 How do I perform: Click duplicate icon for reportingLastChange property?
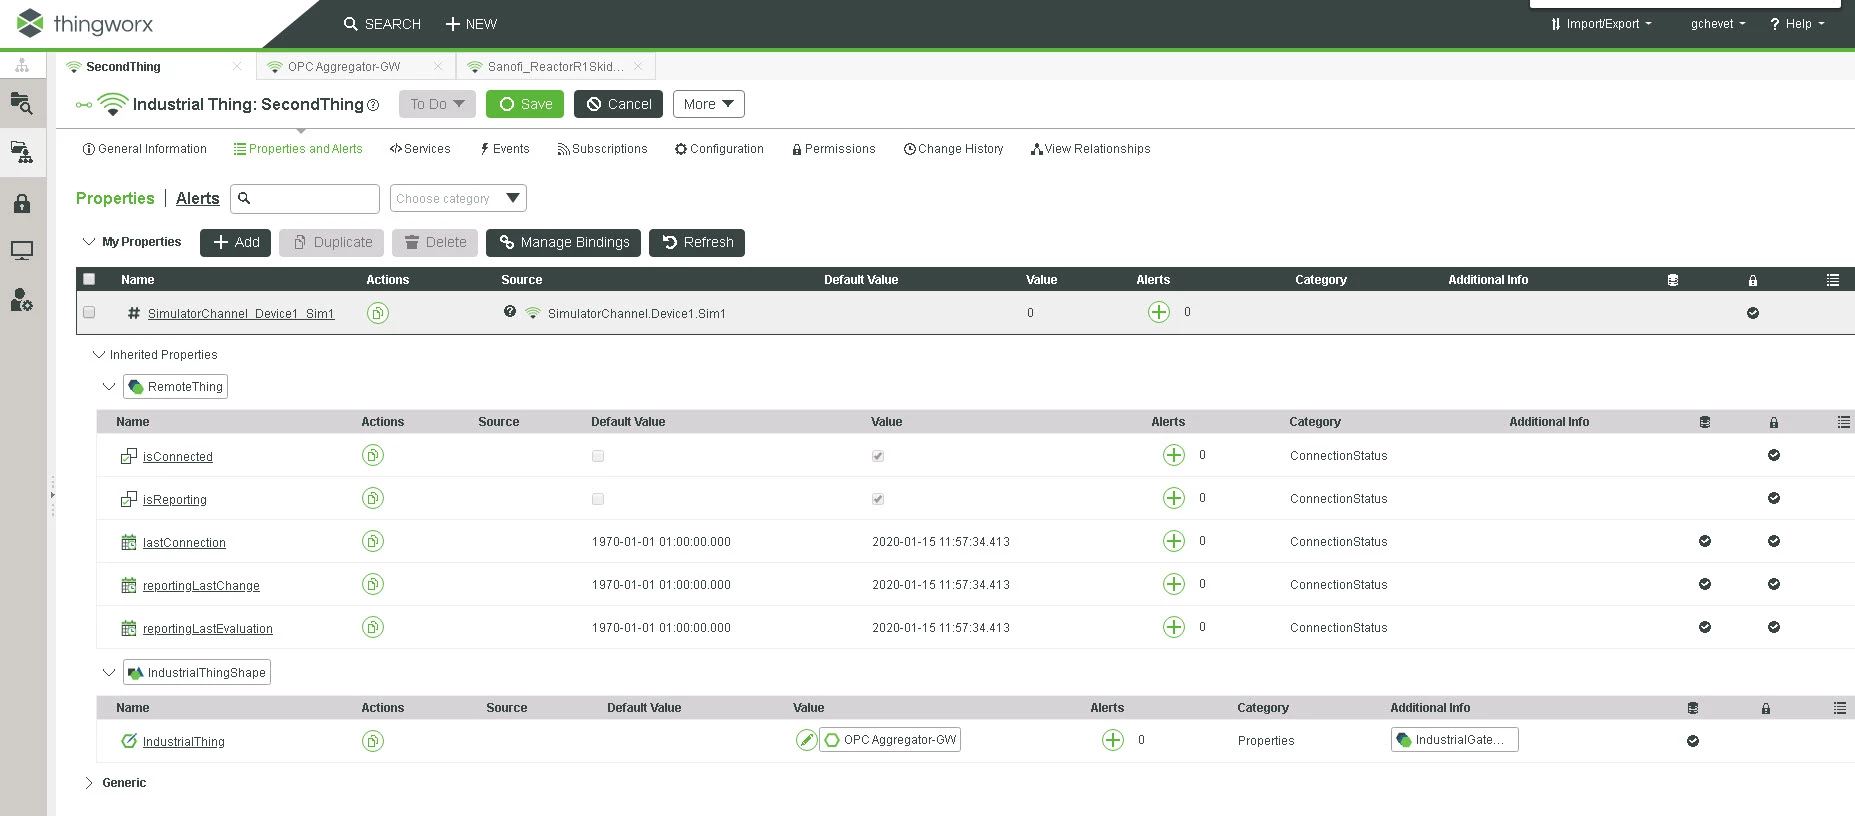(x=373, y=585)
